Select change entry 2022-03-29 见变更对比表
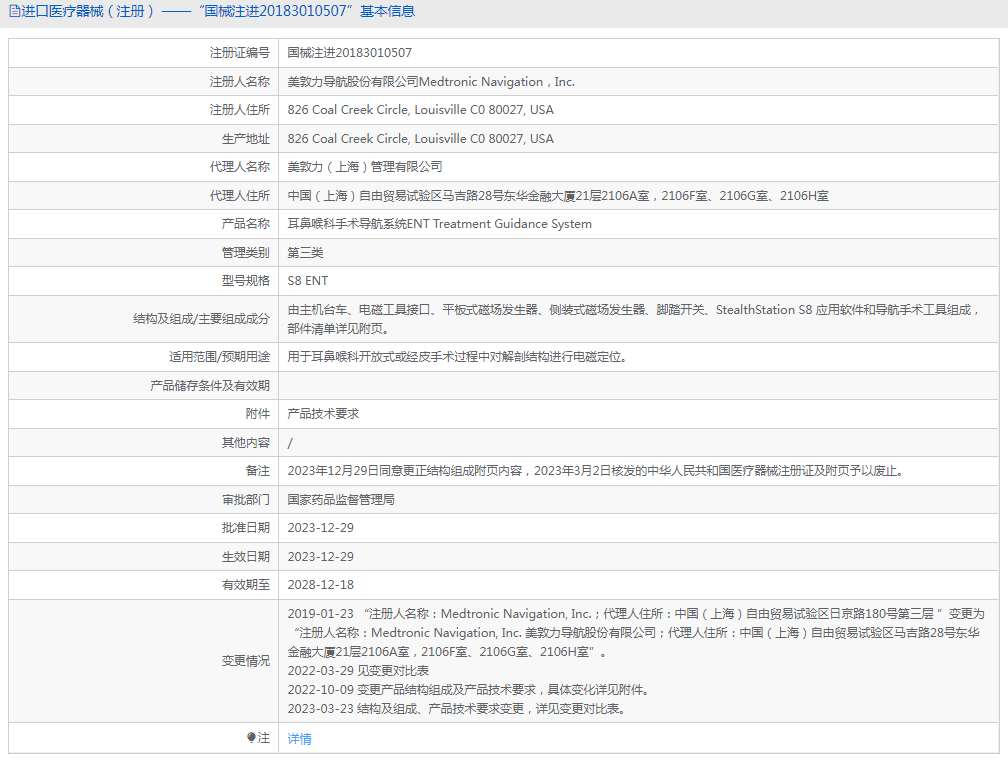This screenshot has width=1008, height=762. [358, 671]
